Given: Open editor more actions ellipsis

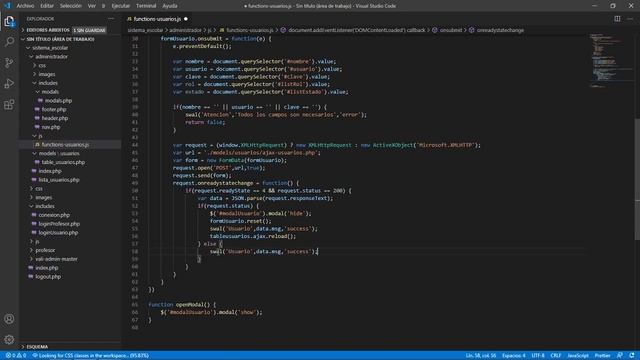Looking at the screenshot, I should (630, 19).
